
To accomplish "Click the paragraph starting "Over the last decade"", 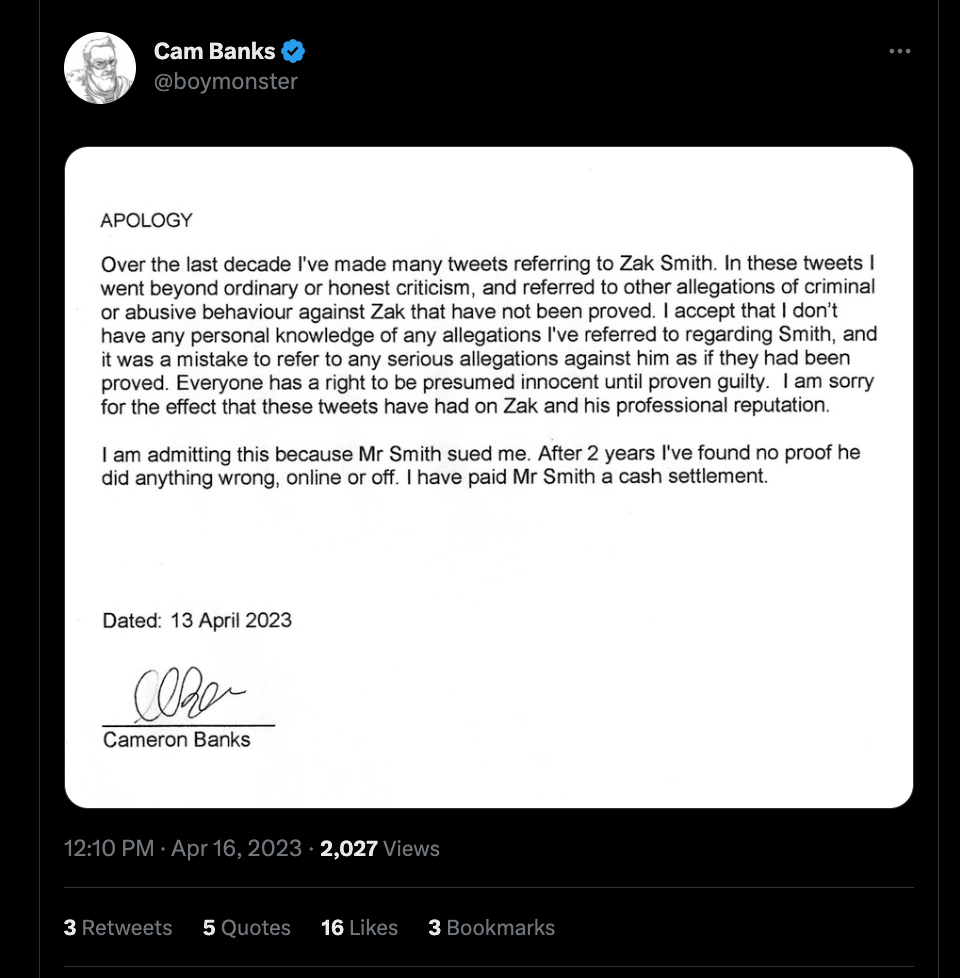I will coord(489,335).
